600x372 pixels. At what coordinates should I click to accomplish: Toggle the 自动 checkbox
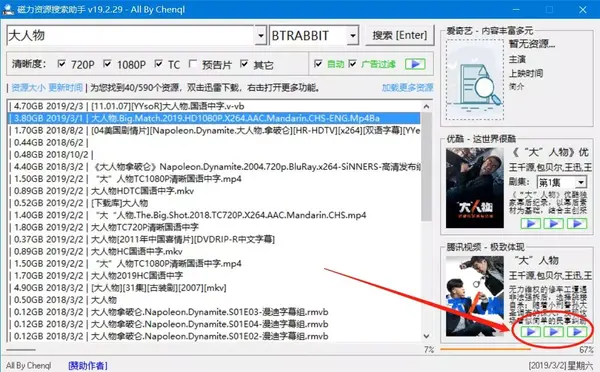click(x=318, y=64)
